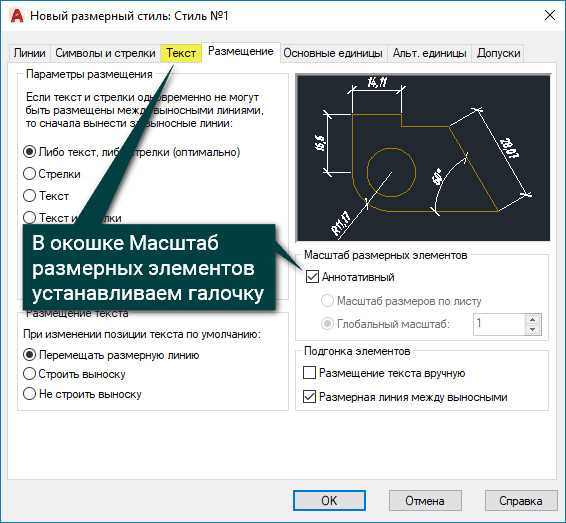Uncheck Размерная линия между выносными

[x=309, y=397]
